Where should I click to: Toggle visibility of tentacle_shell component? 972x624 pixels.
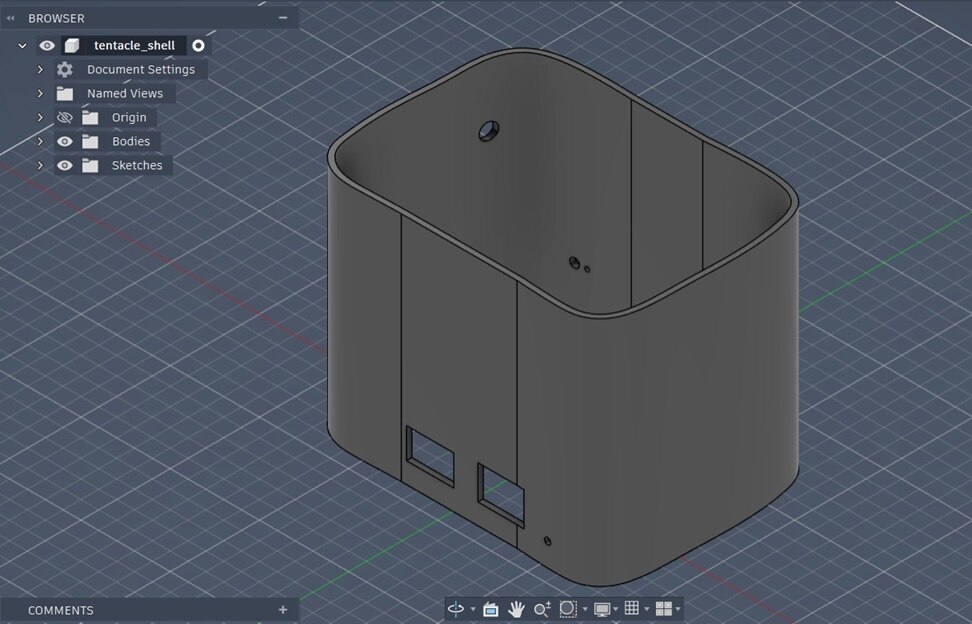(46, 46)
